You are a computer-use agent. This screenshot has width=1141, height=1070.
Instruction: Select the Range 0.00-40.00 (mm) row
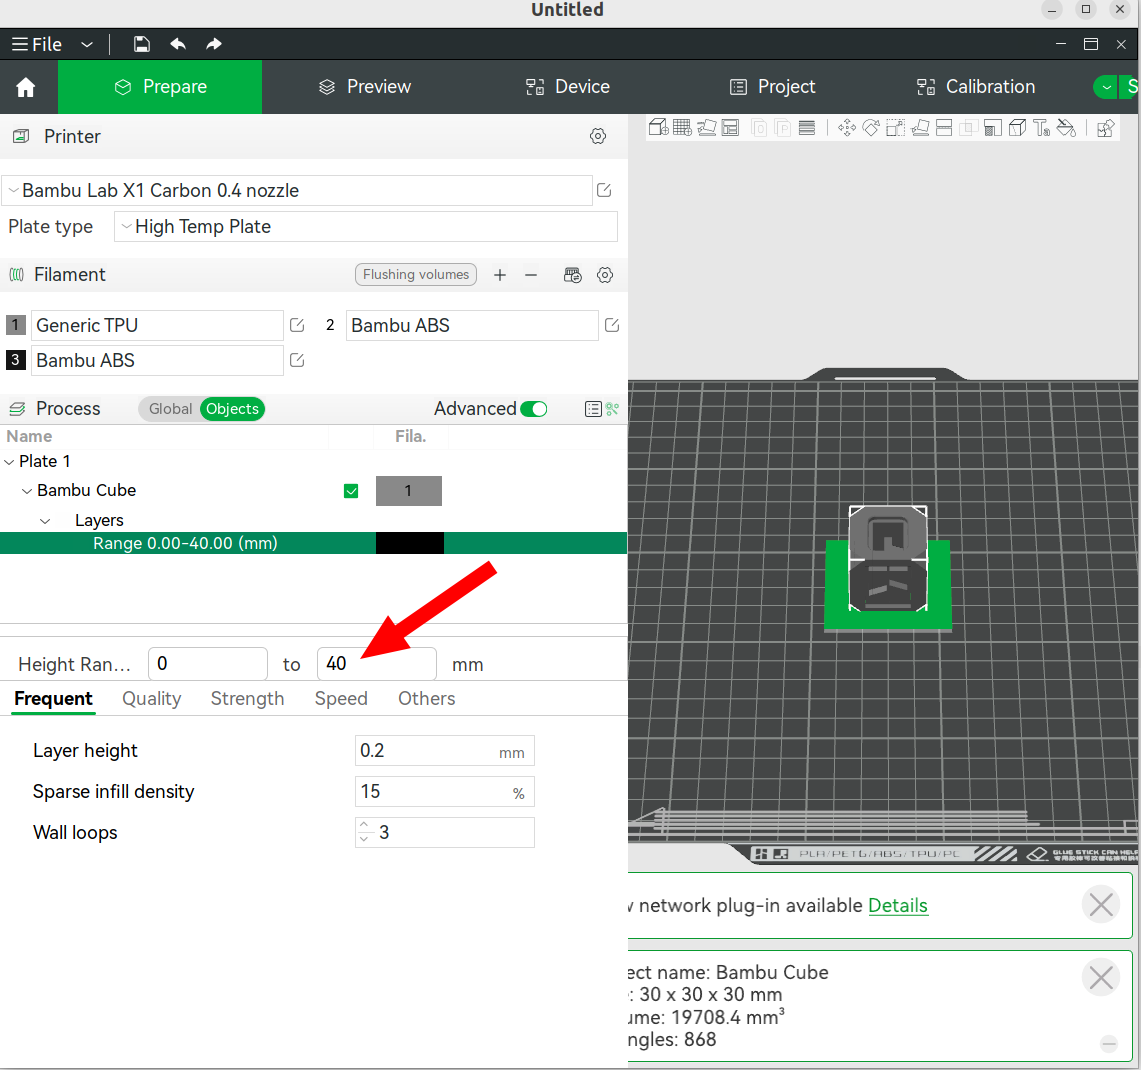coord(314,544)
